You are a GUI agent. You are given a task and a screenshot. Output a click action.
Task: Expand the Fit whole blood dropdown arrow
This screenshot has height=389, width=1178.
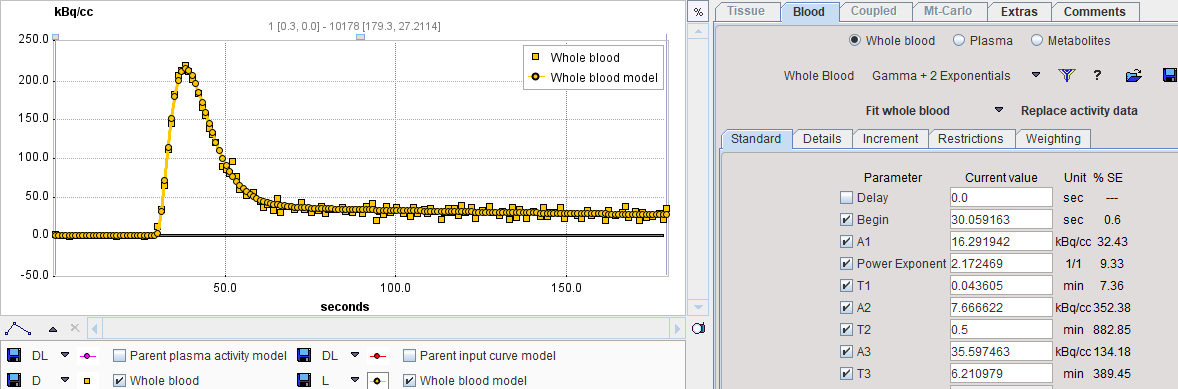point(998,110)
